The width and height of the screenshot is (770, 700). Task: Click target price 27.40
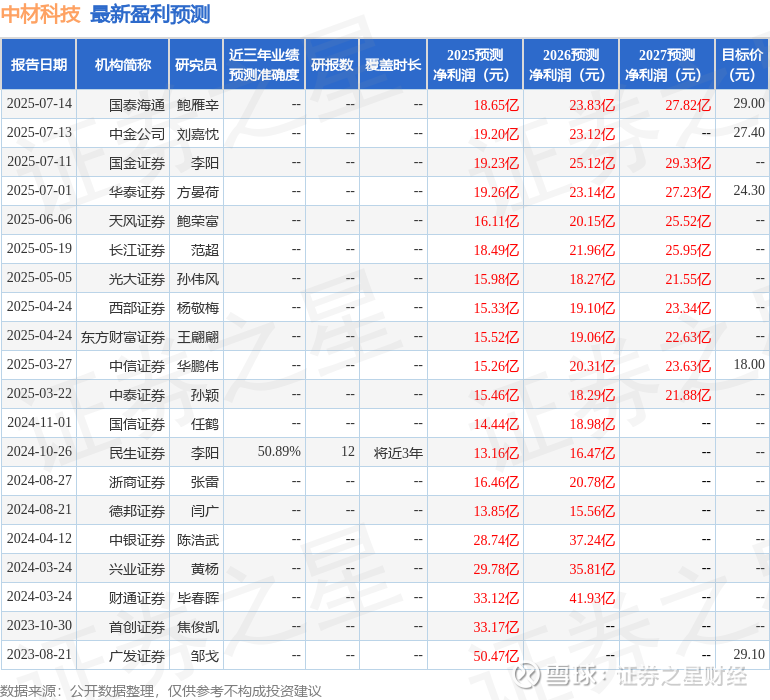[749, 133]
